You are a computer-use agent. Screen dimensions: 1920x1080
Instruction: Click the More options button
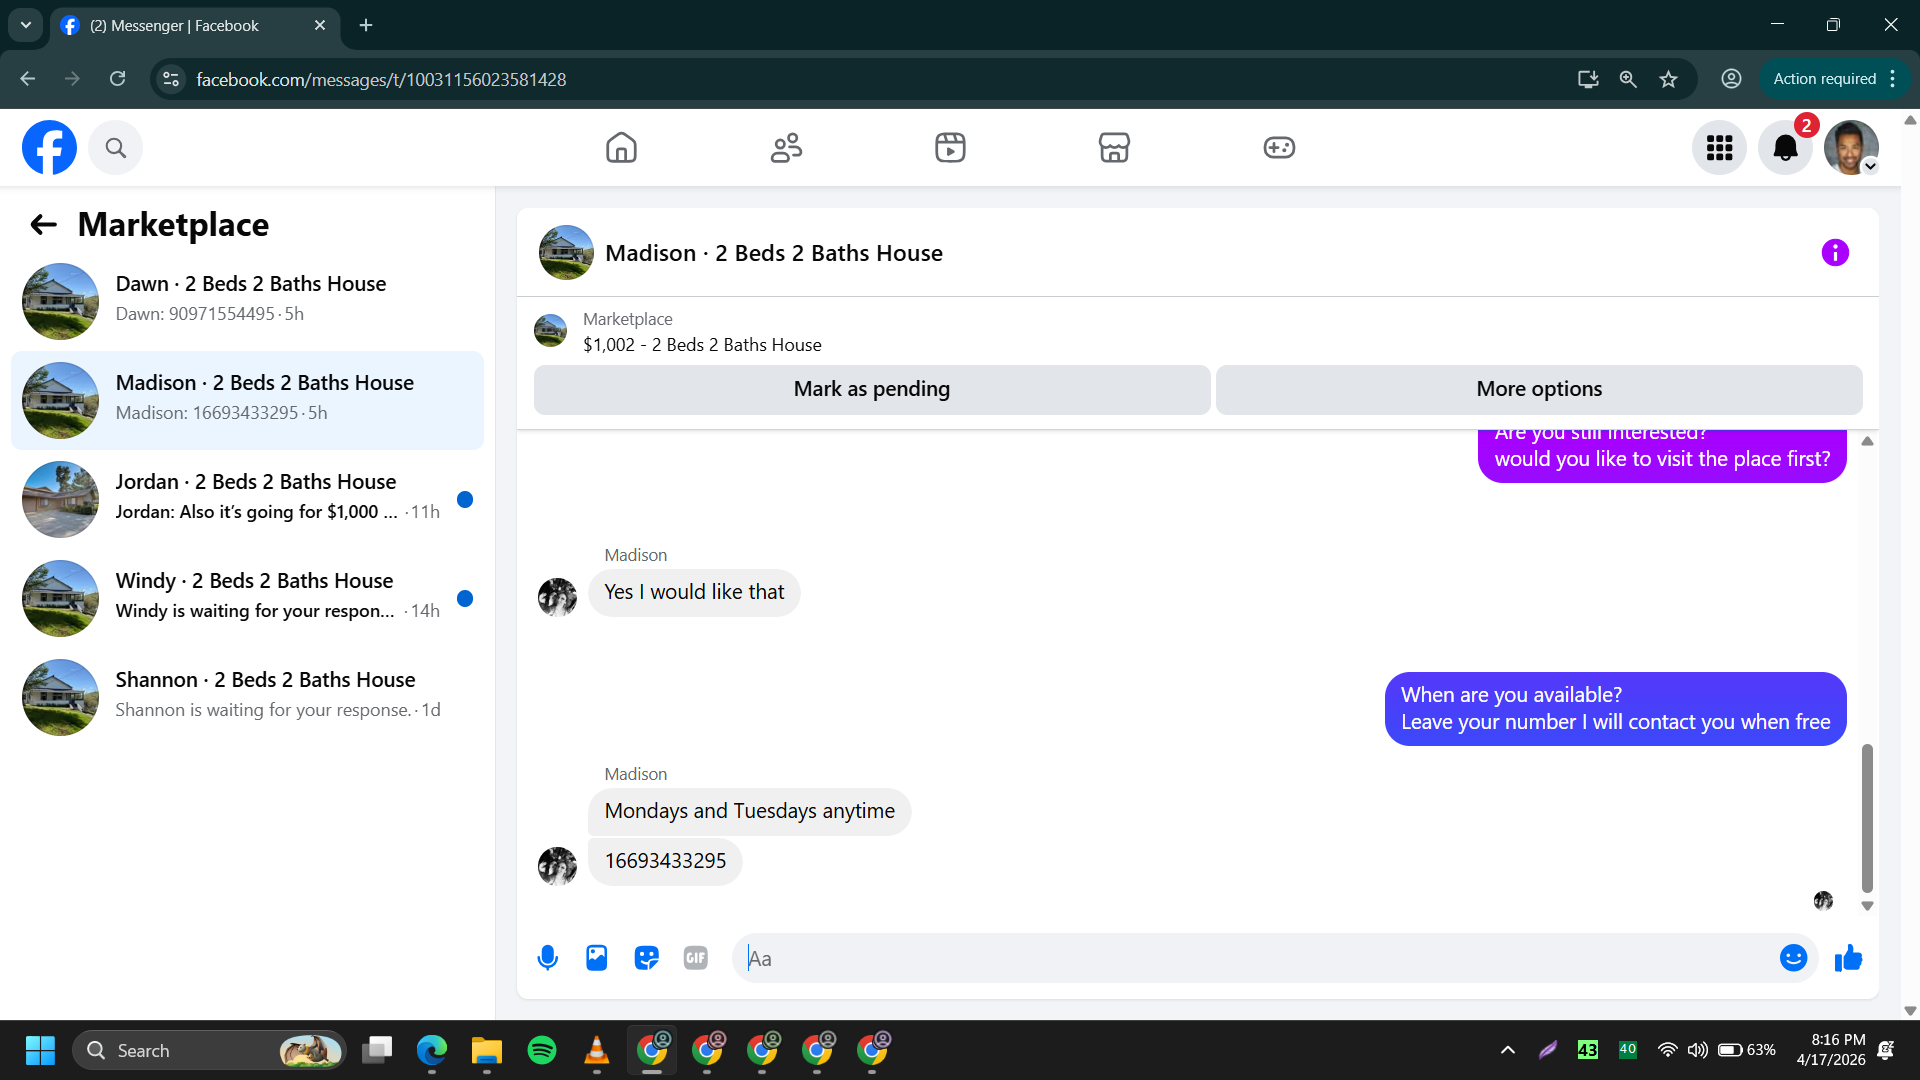1539,389
